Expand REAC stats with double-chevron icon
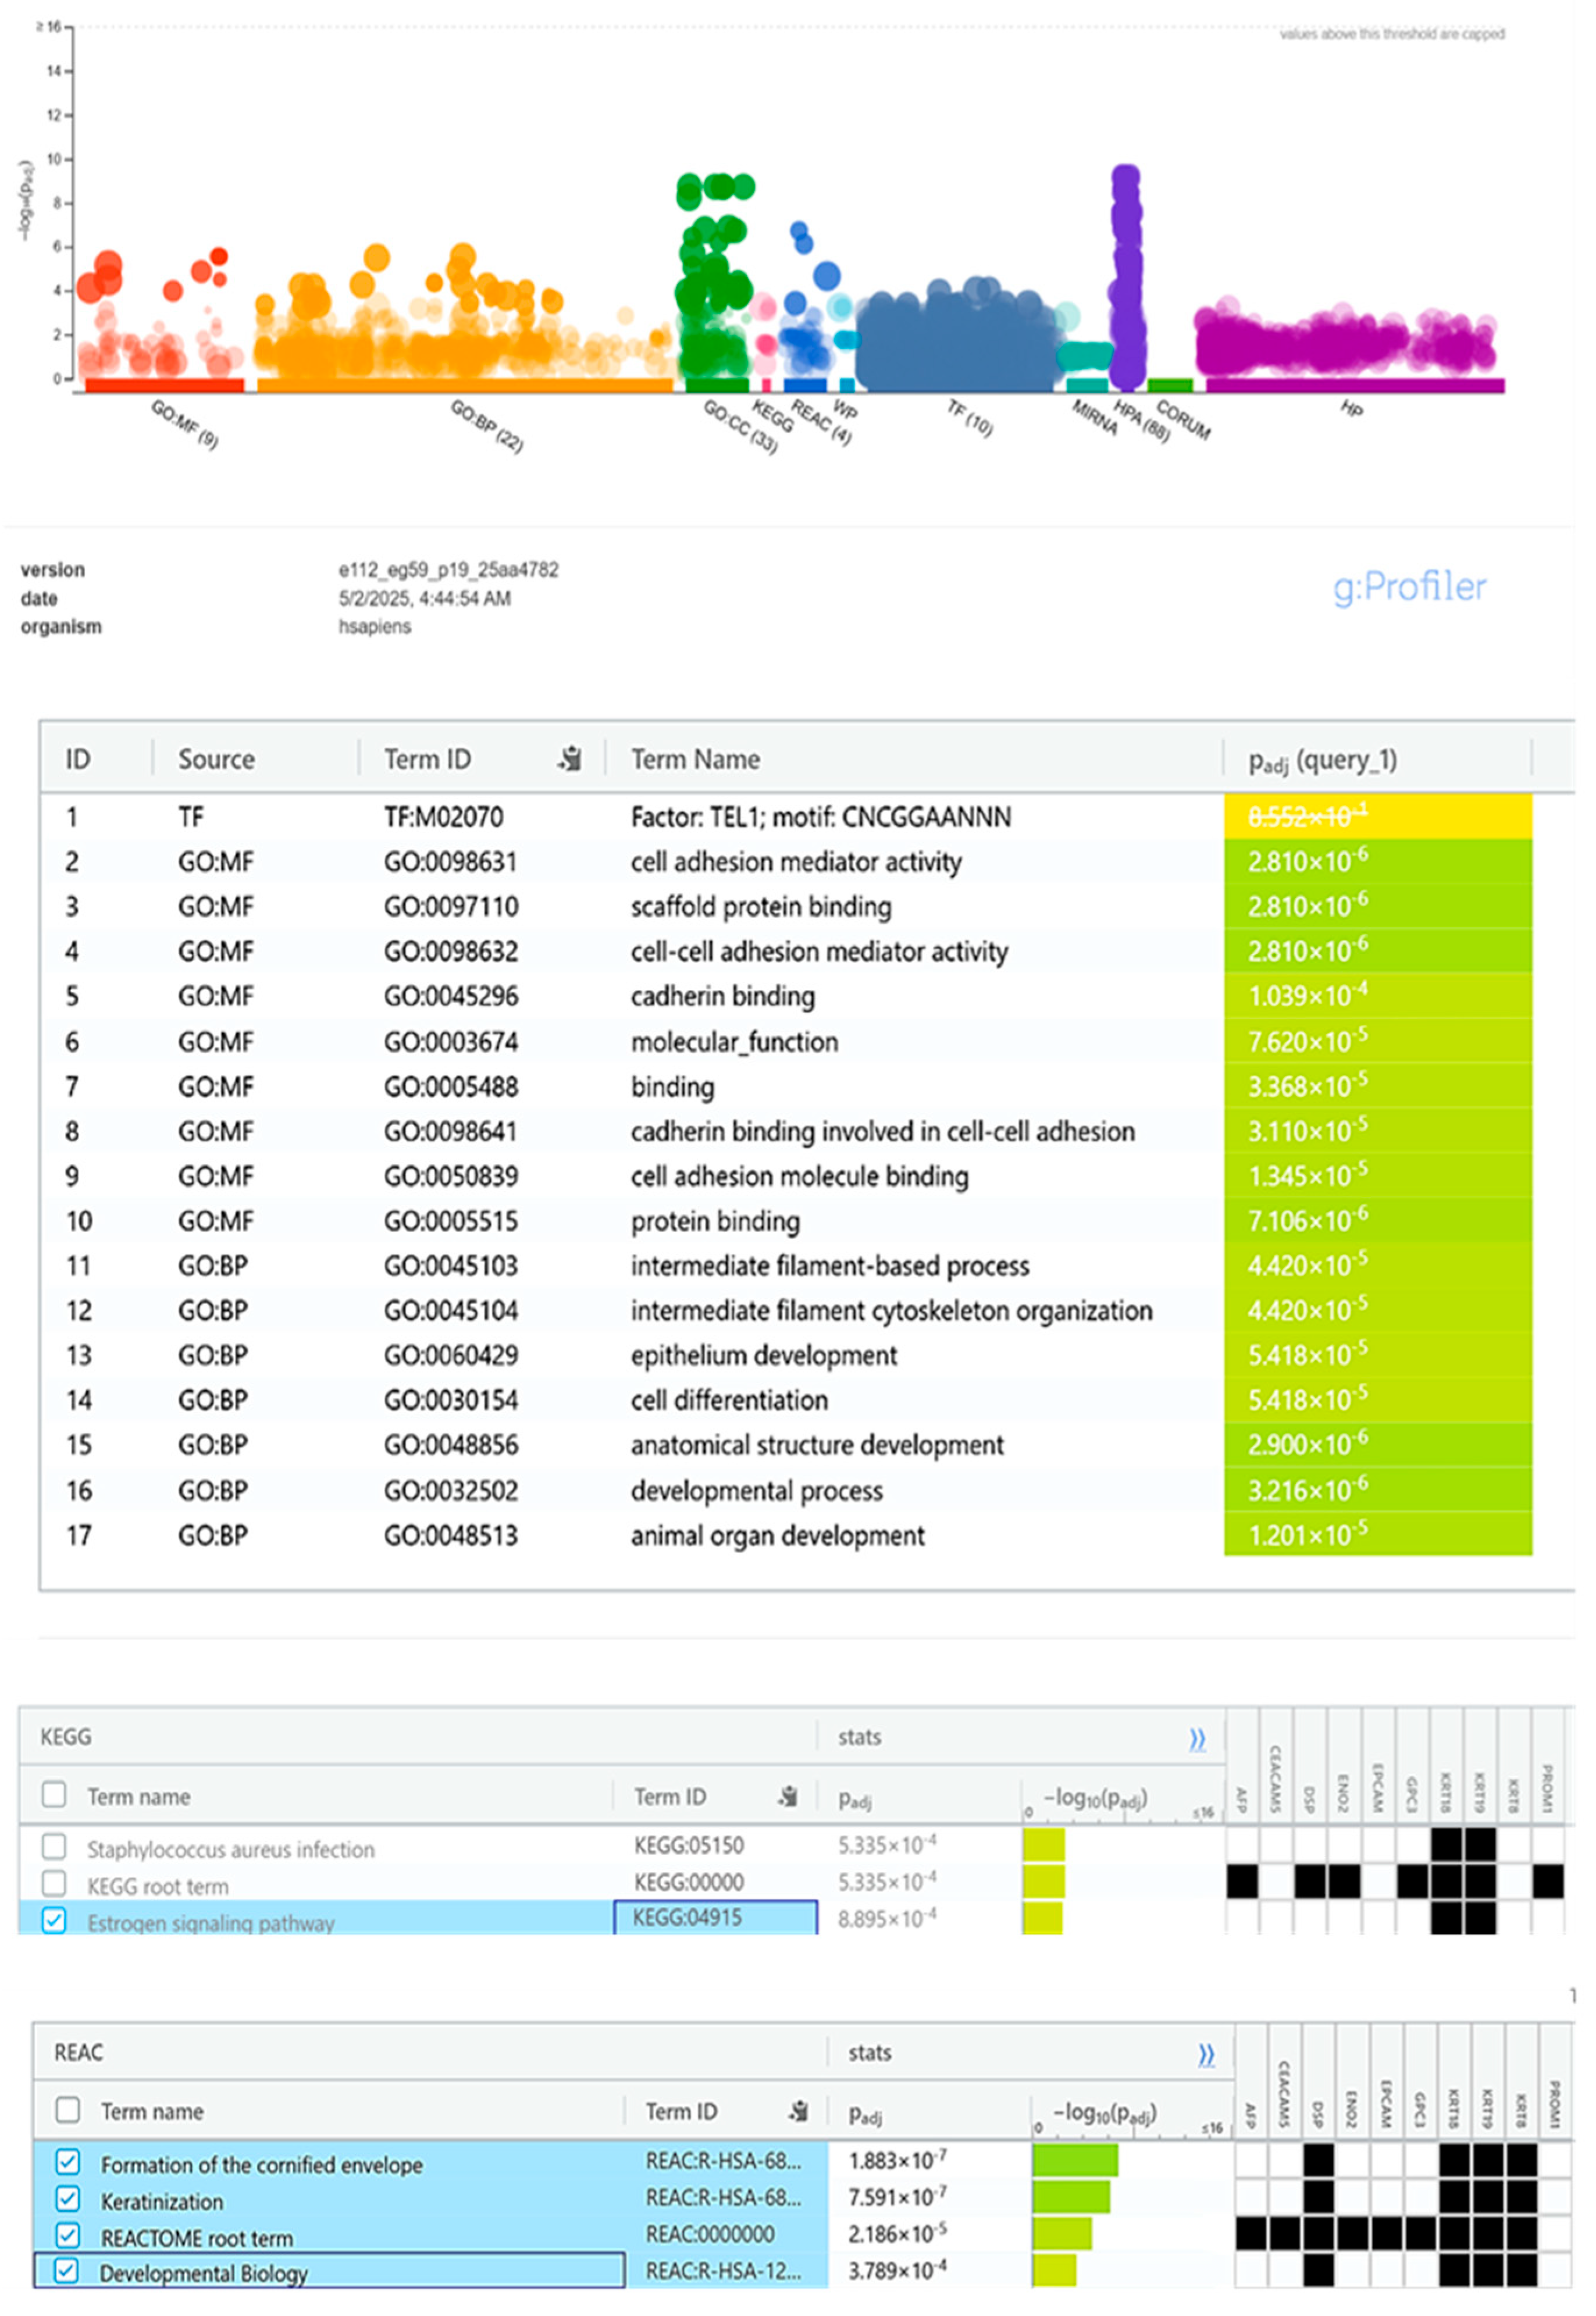 pyautogui.click(x=1207, y=2055)
